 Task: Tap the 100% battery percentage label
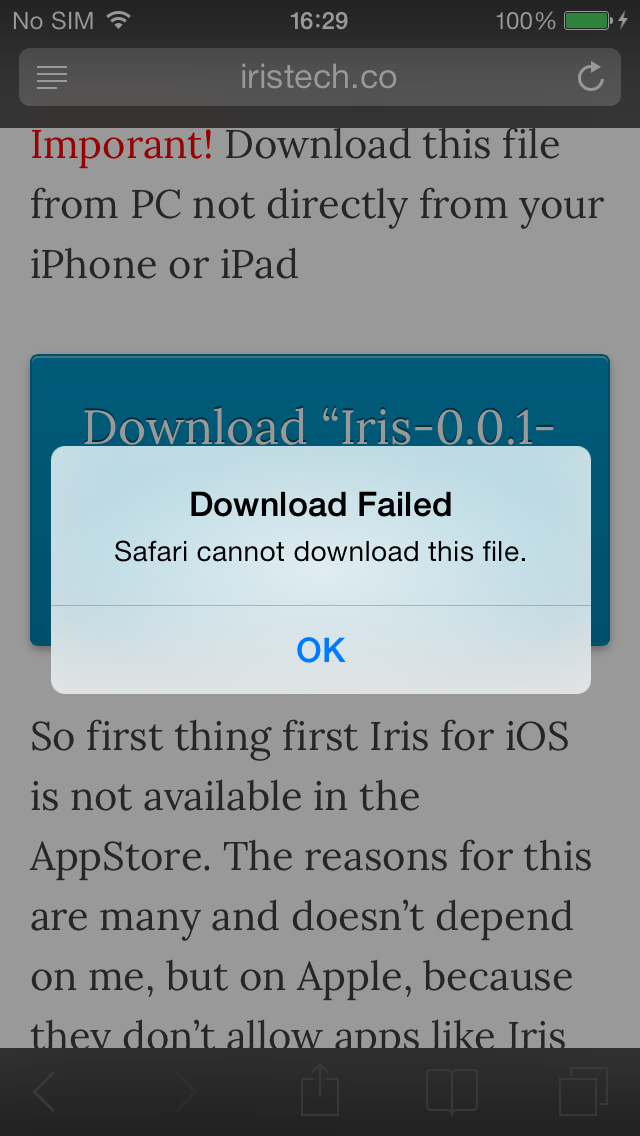tap(525, 20)
